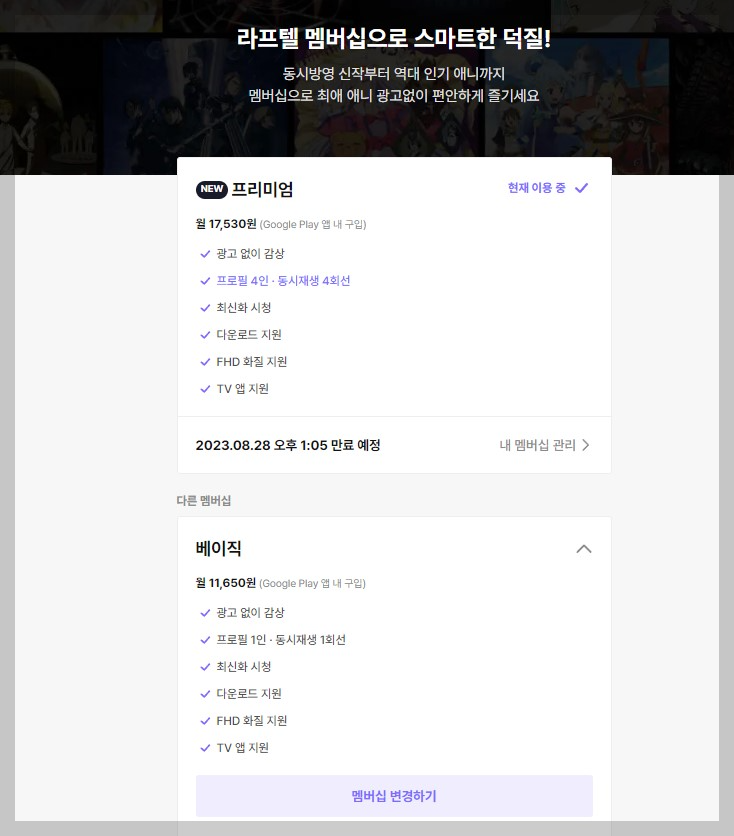Click the (Google Play 앱 내 구입) note under 베이직
This screenshot has height=836, width=734.
312,583
